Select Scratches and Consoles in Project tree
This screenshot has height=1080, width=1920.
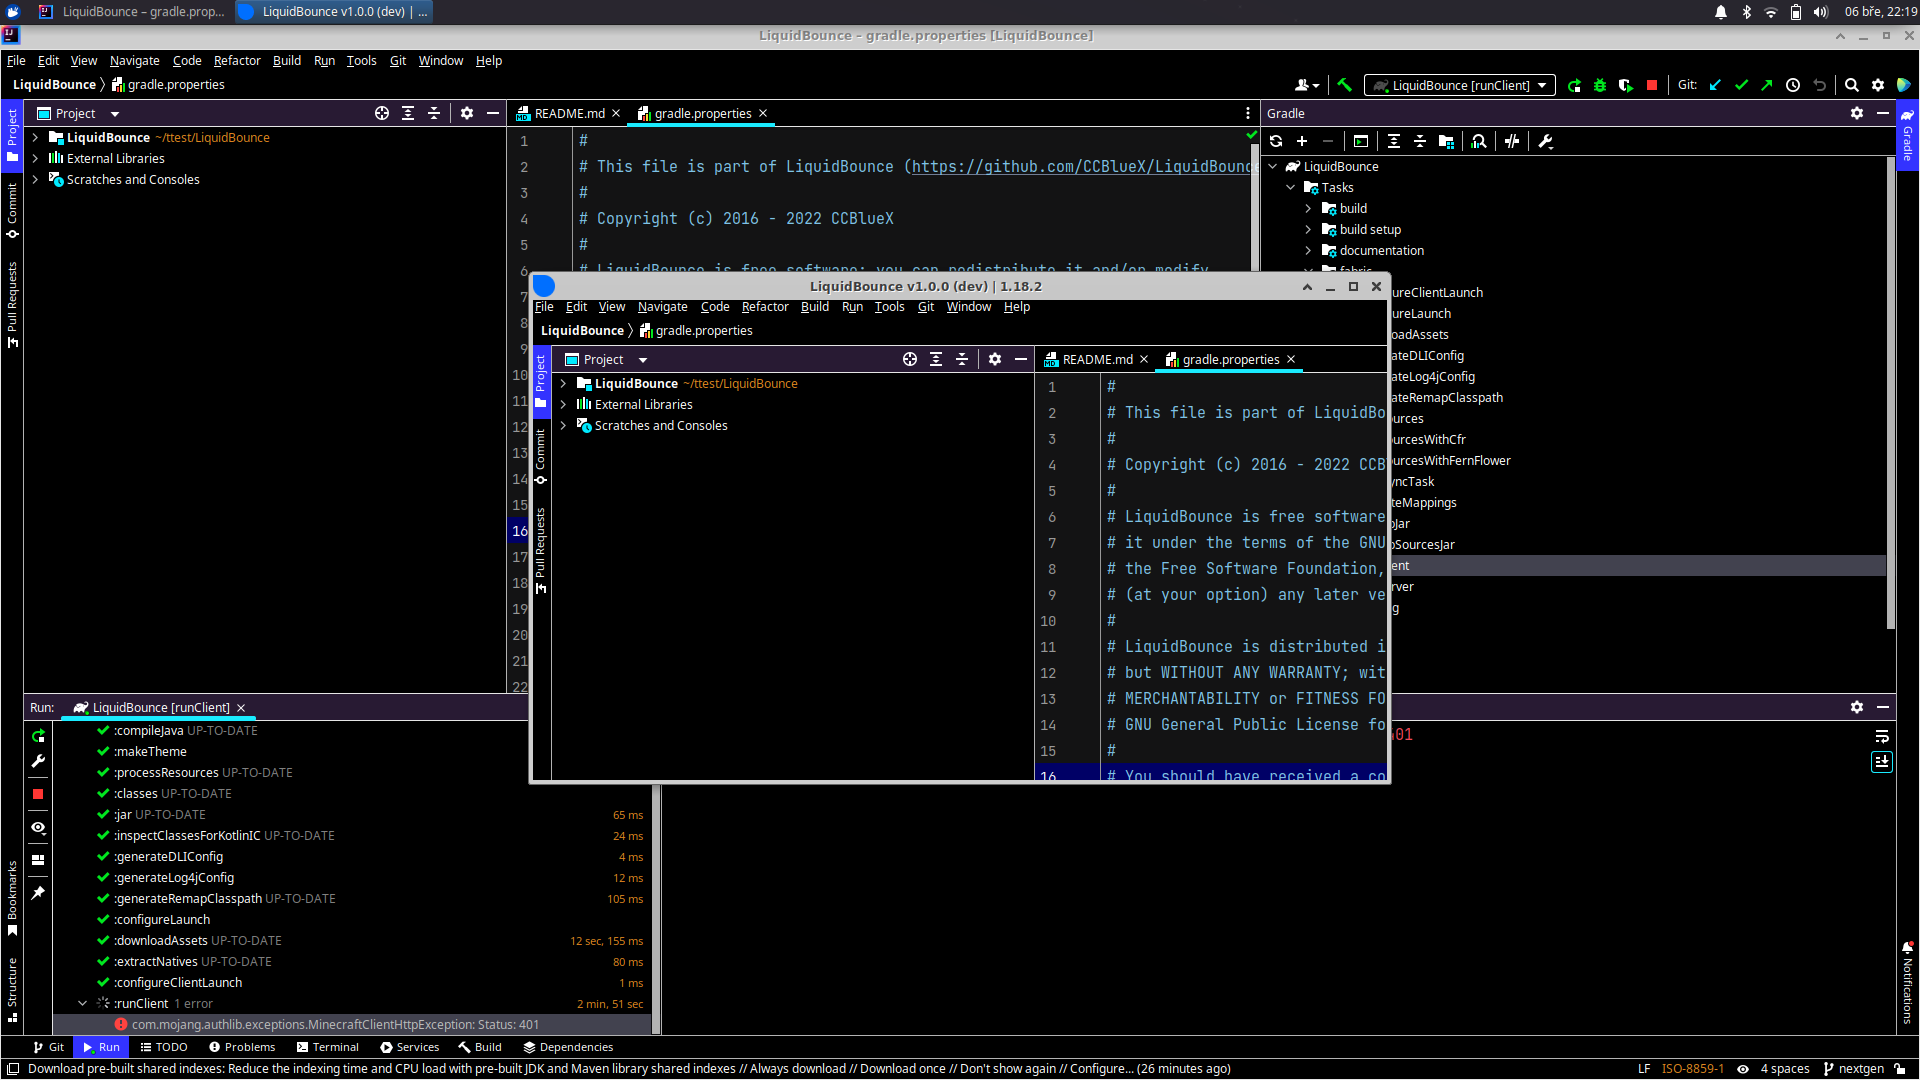coord(131,179)
